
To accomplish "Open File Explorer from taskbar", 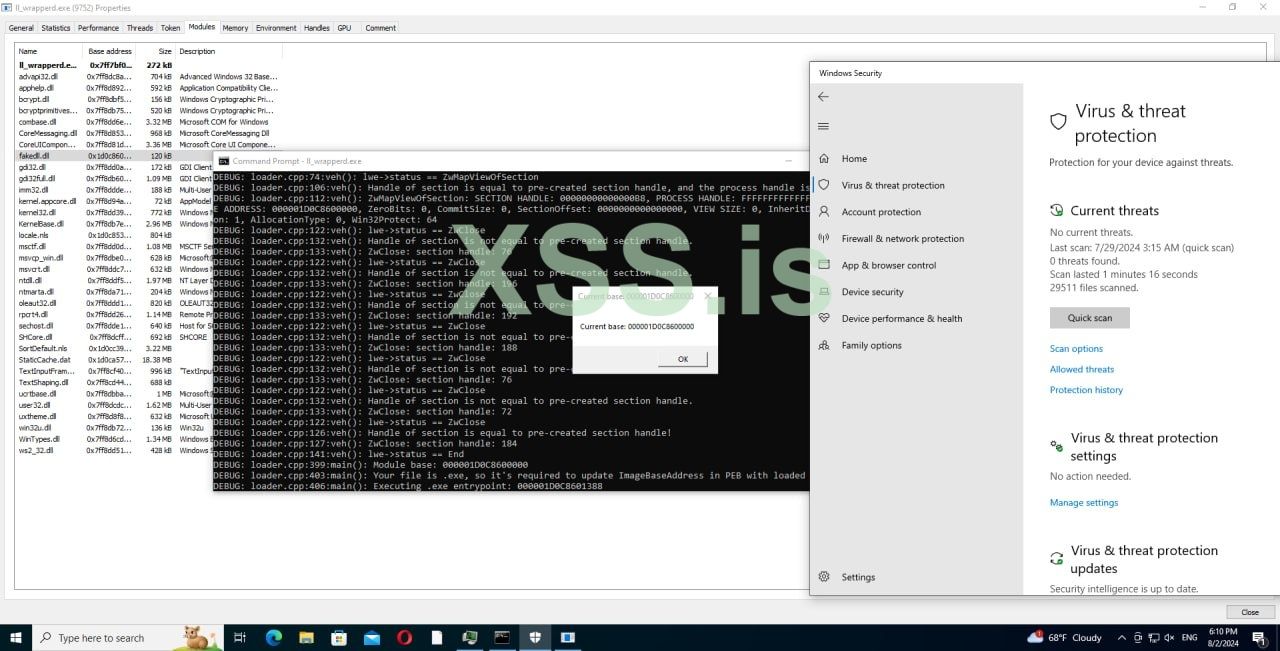I will [x=306, y=637].
